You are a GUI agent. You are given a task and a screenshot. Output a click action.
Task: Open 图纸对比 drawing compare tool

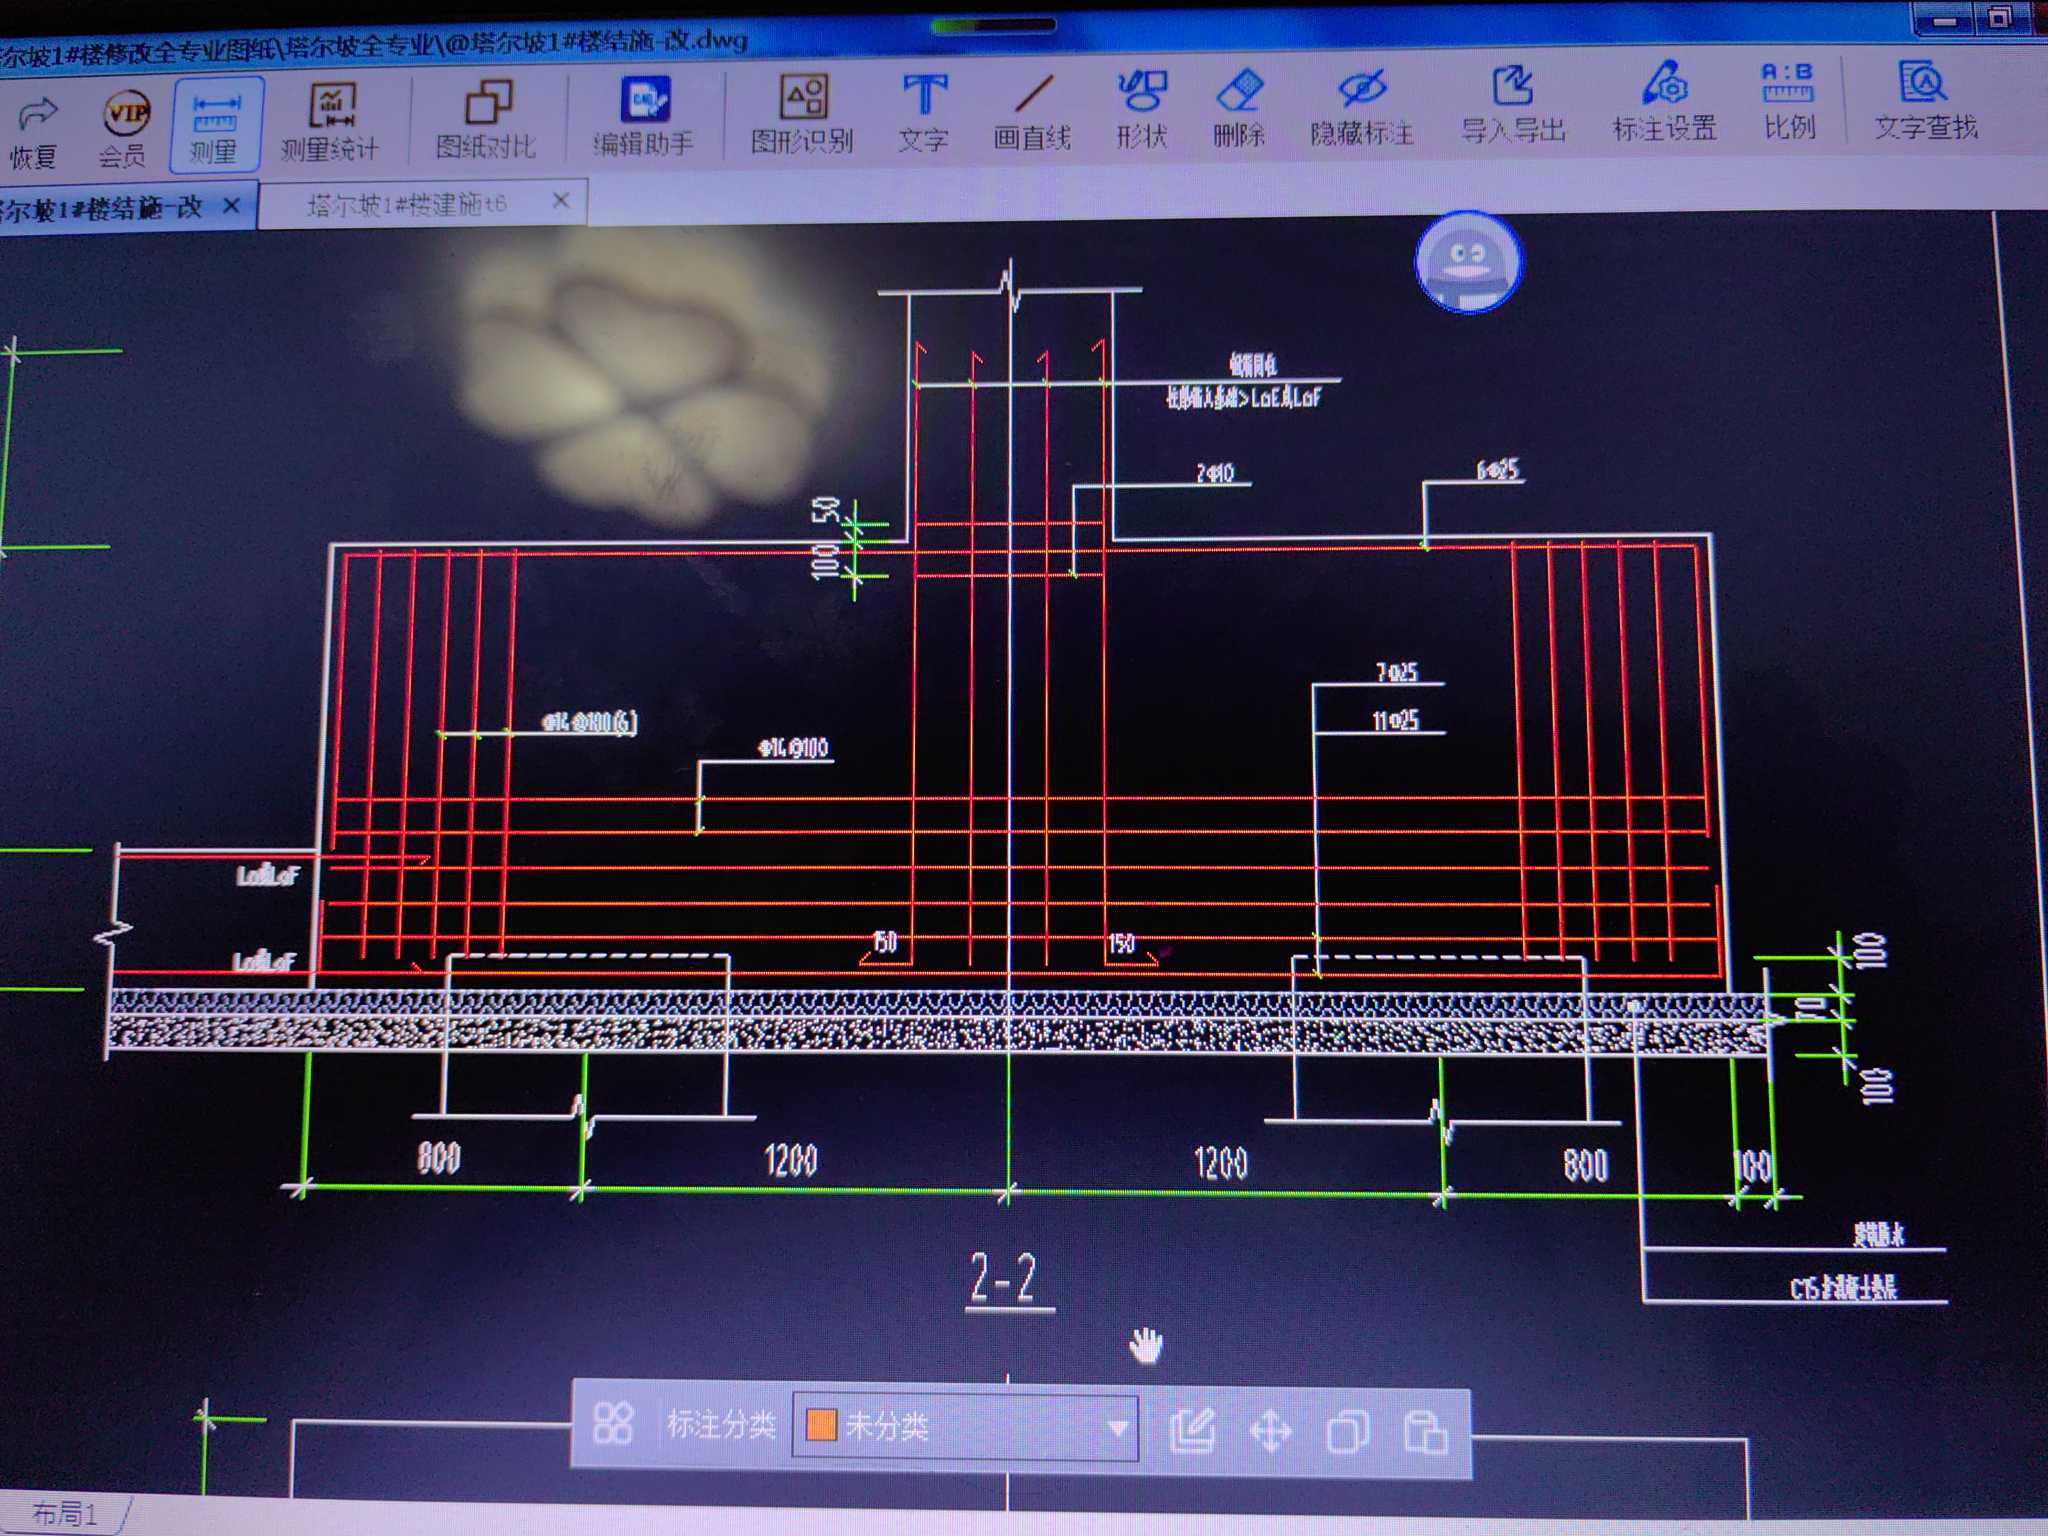pyautogui.click(x=487, y=120)
